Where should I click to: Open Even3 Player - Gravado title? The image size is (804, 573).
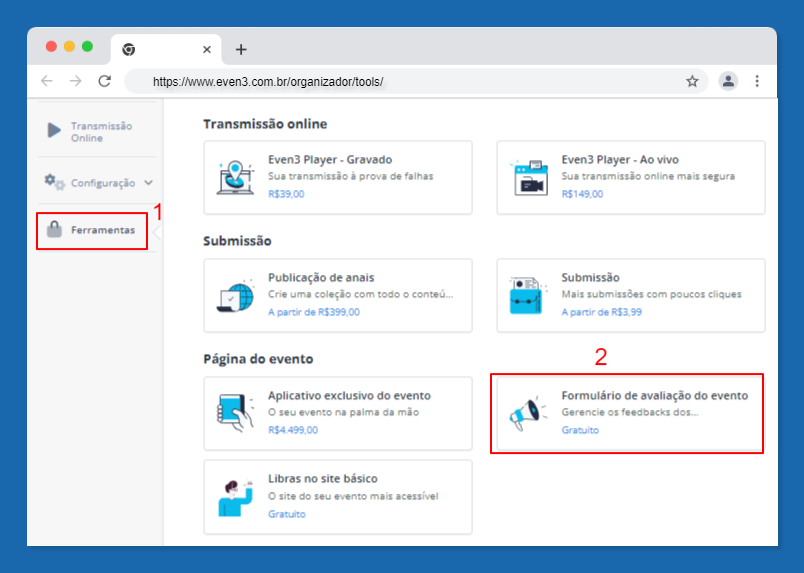pos(330,160)
